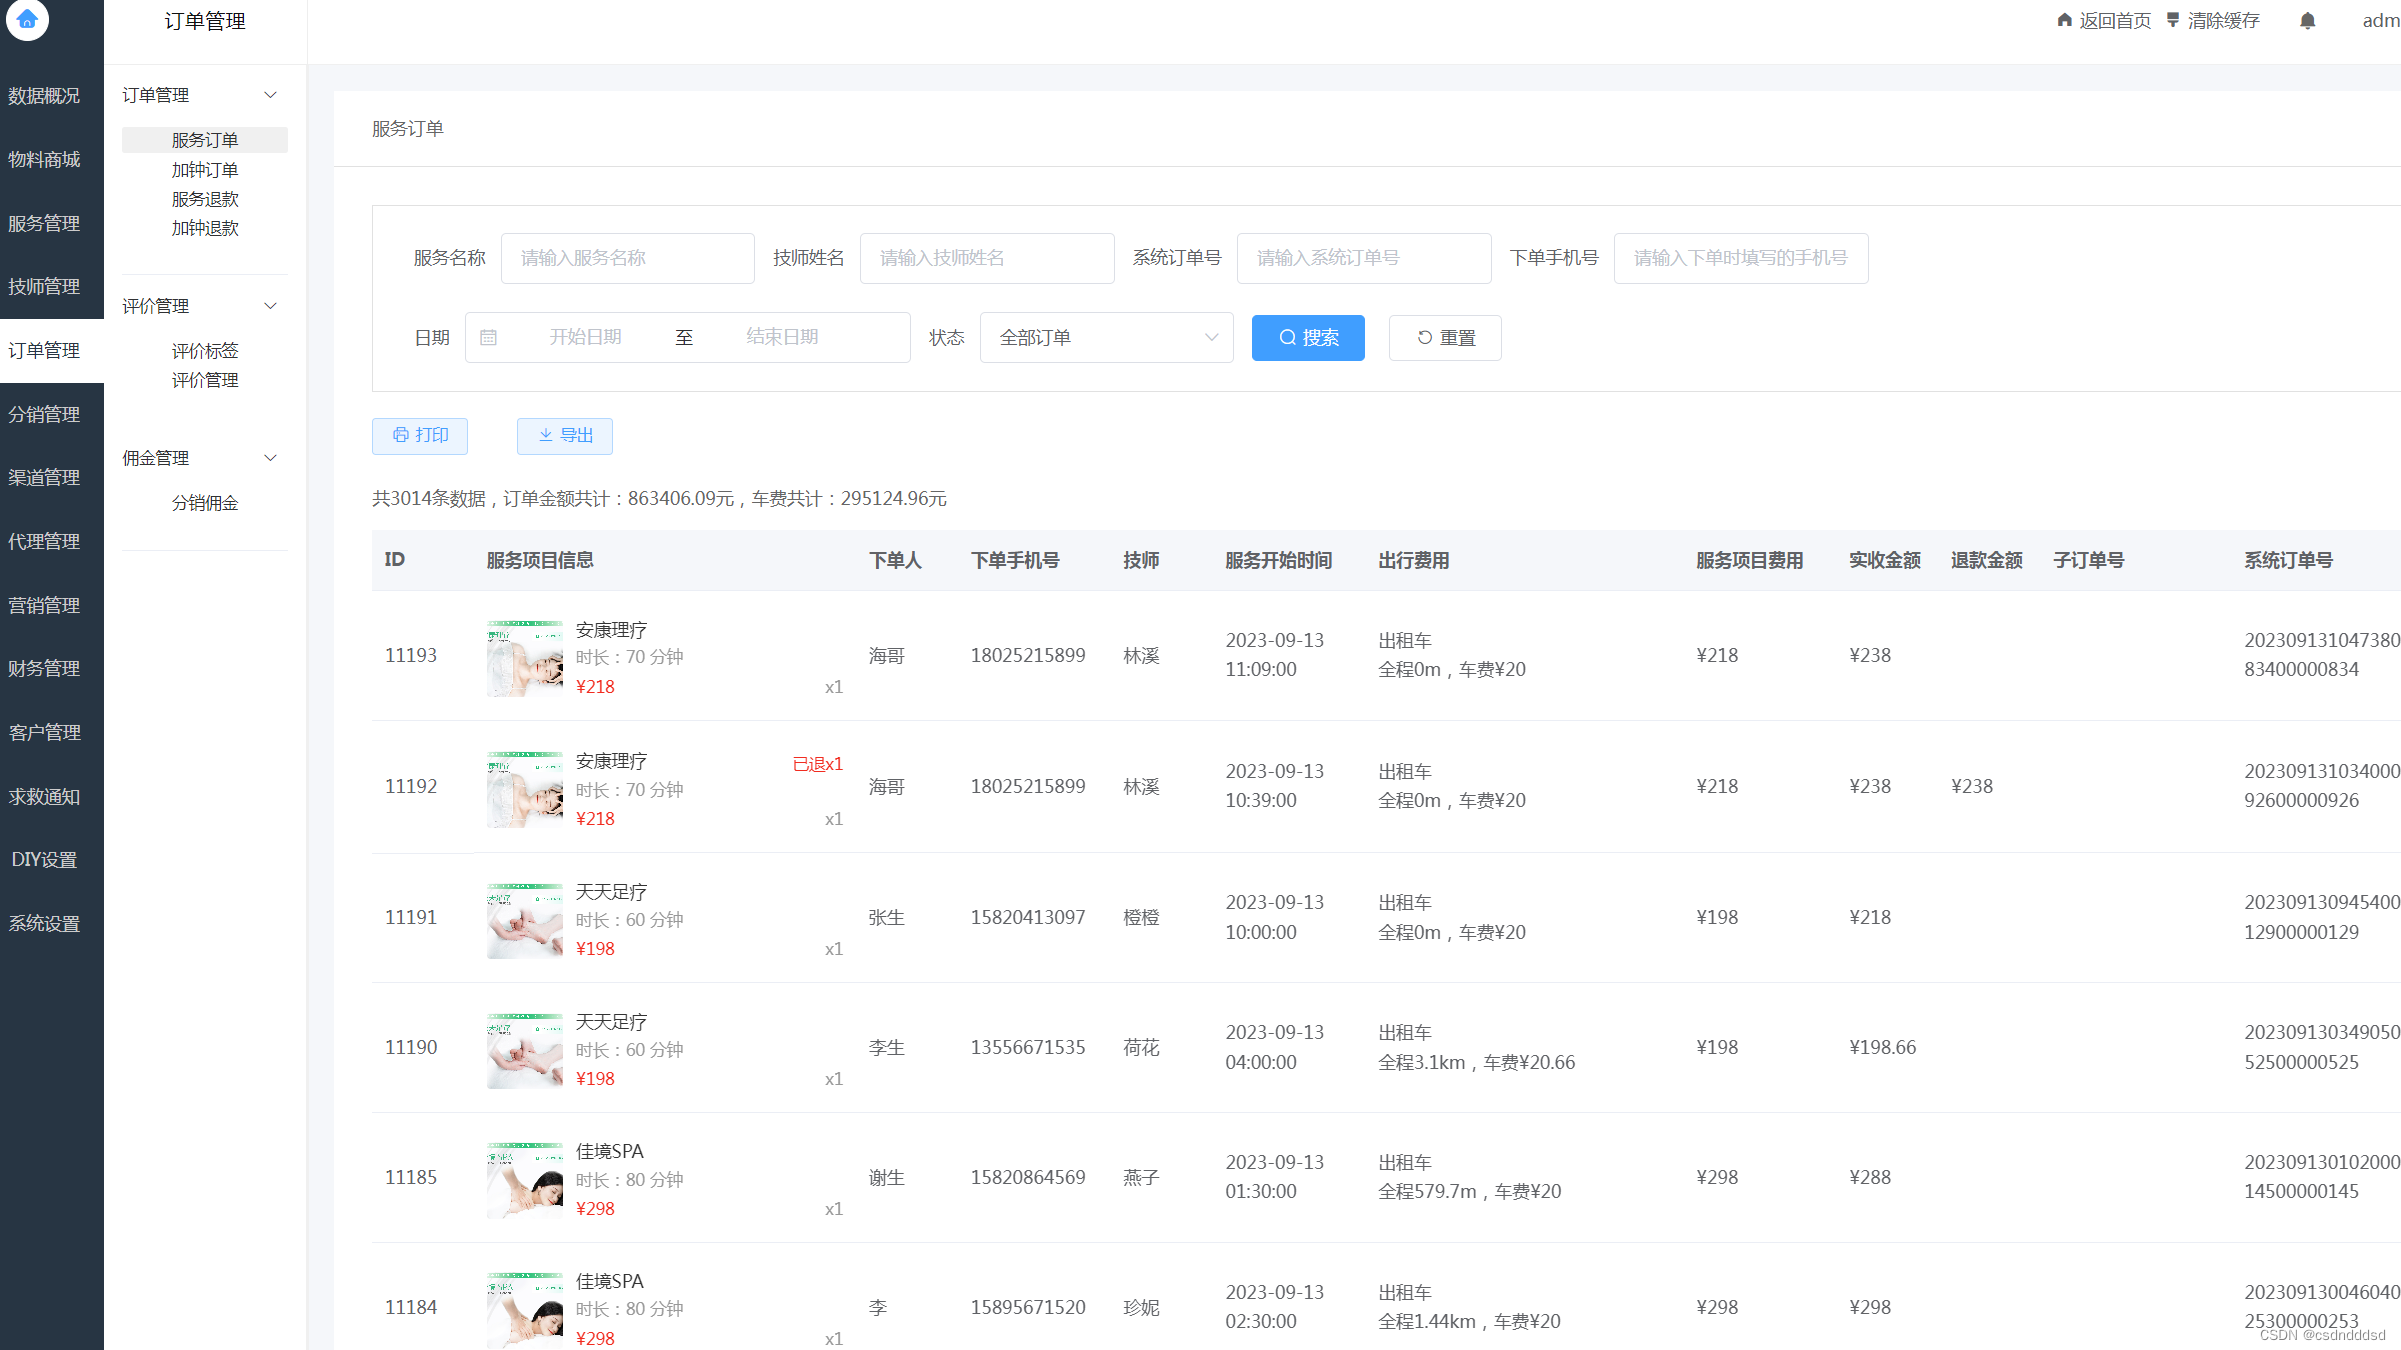Click the home logo icon
The height and width of the screenshot is (1350, 2401).
coord(27,19)
